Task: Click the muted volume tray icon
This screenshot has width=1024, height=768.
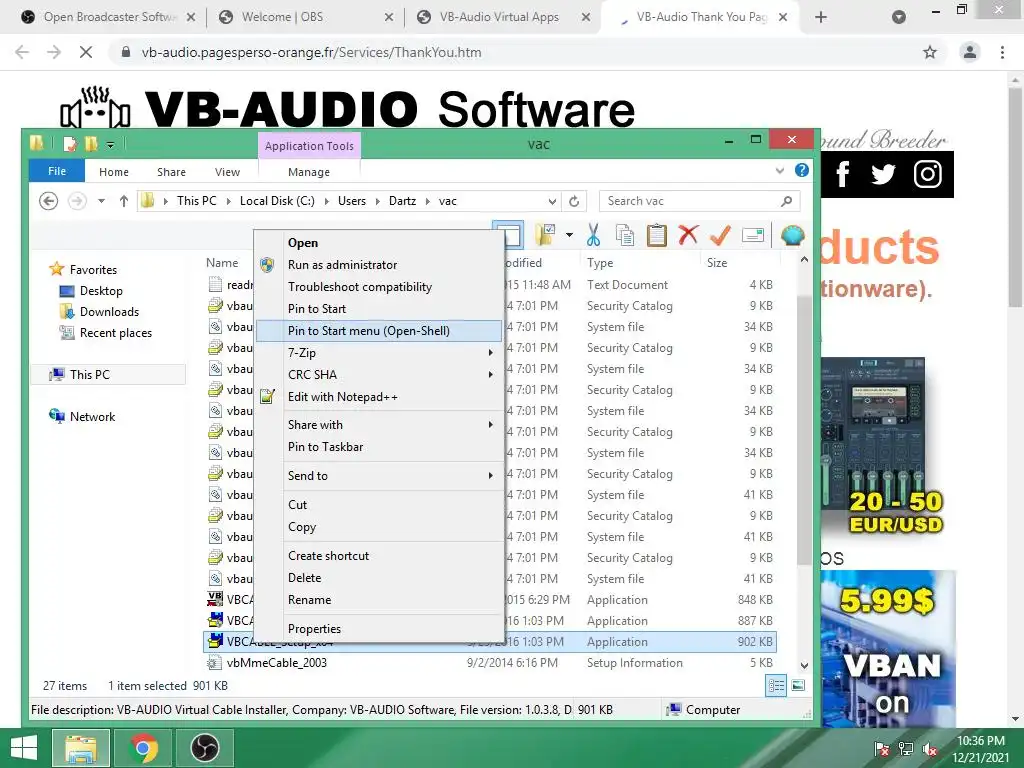Action: pos(930,749)
